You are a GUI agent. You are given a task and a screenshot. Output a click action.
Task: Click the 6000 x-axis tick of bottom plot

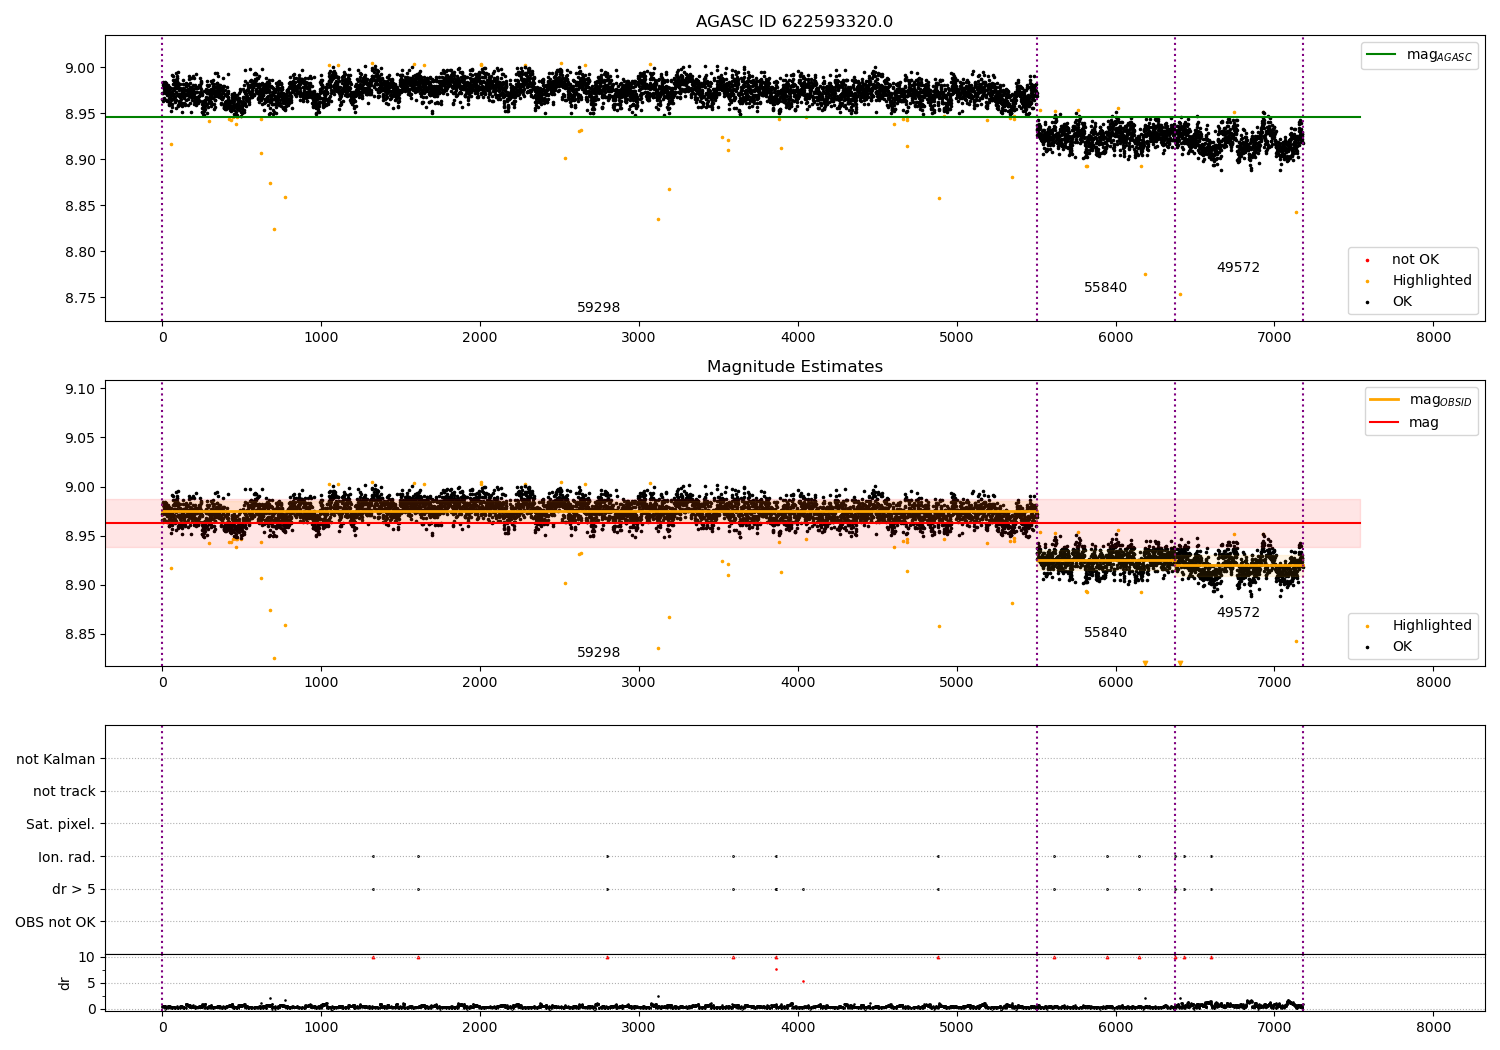click(x=1116, y=1027)
